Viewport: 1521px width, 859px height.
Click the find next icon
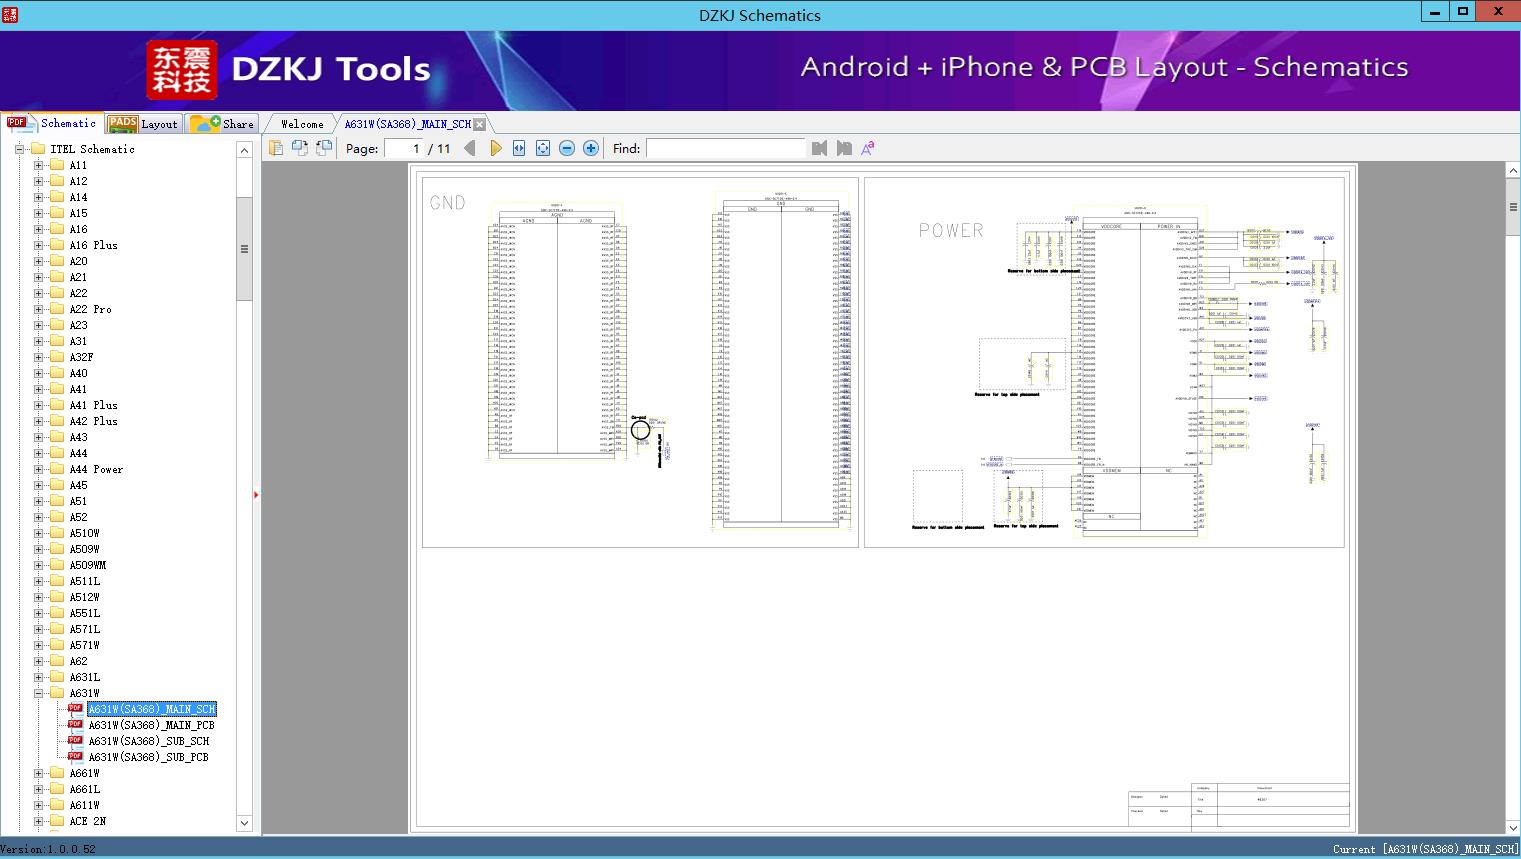click(x=844, y=148)
